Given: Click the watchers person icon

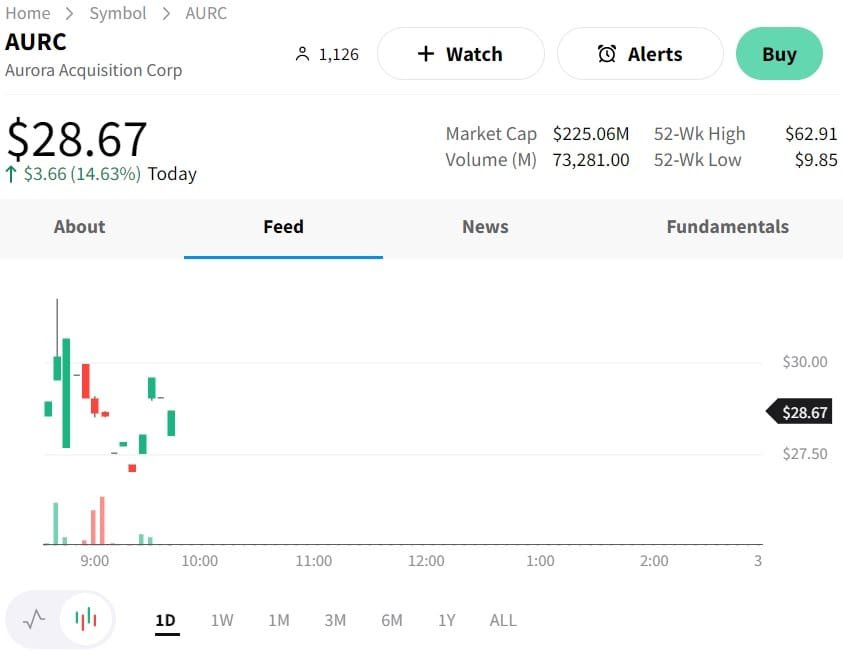Looking at the screenshot, I should 303,54.
